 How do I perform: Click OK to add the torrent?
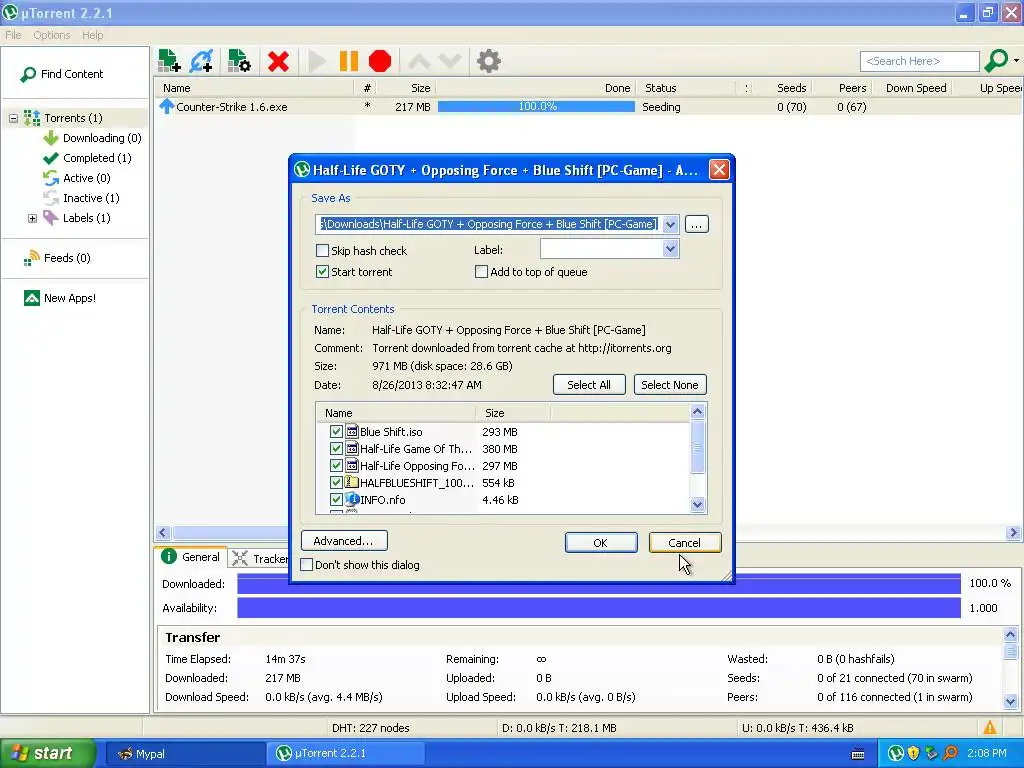(601, 543)
